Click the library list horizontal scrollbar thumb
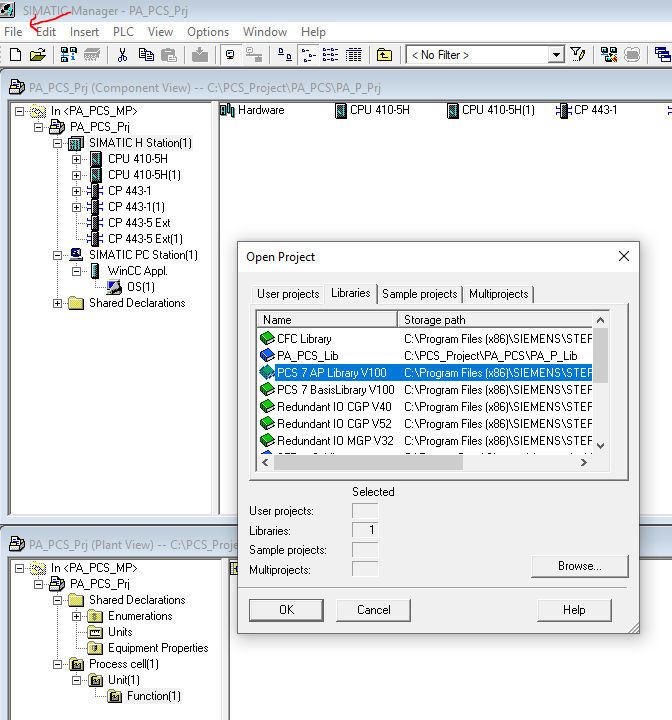The height and width of the screenshot is (720, 672). click(x=368, y=462)
